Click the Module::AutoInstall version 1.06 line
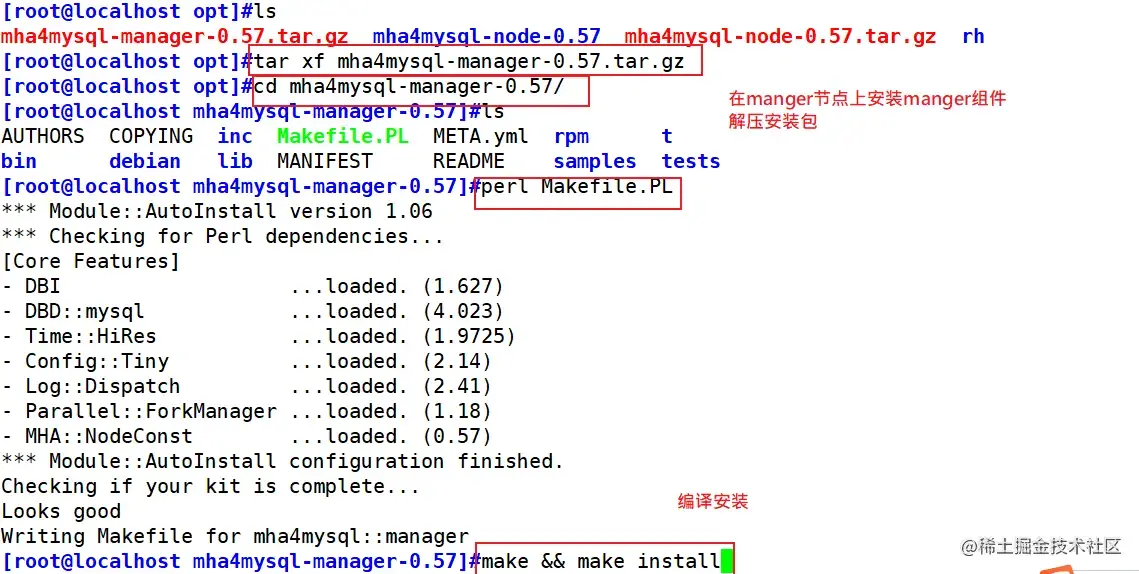 point(217,211)
